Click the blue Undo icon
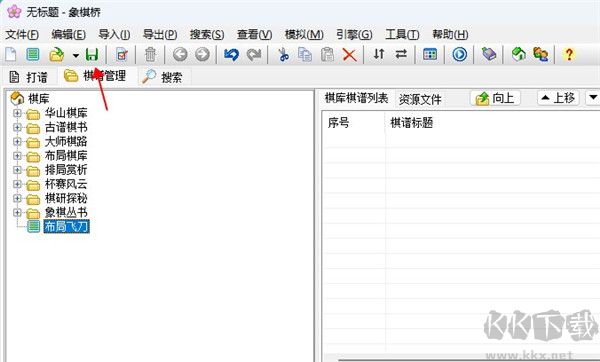 click(x=232, y=54)
